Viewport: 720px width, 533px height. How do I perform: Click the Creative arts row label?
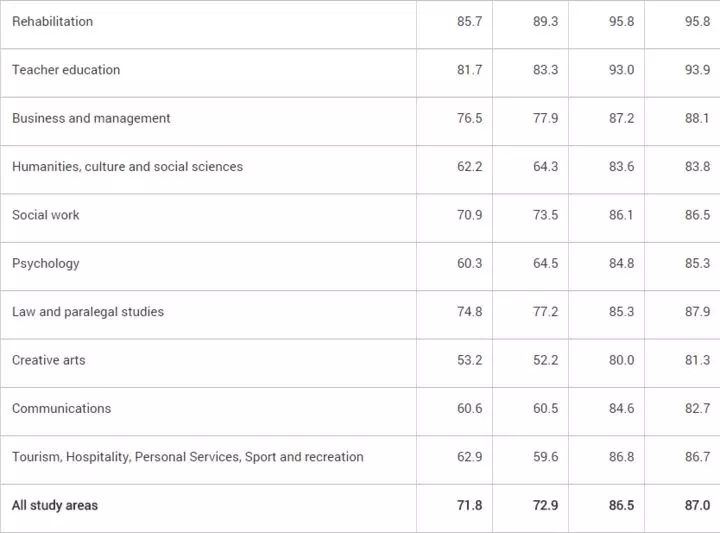tap(49, 360)
